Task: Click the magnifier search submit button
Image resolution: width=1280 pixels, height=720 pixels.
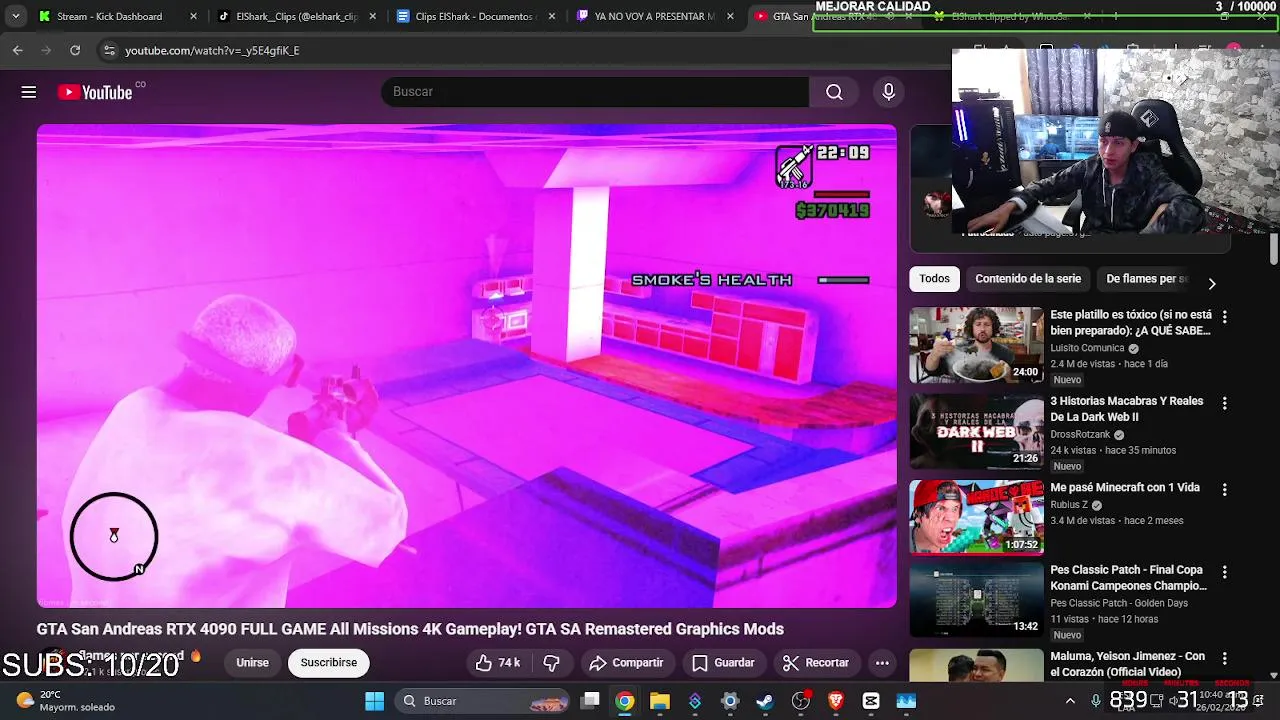Action: coord(834,92)
